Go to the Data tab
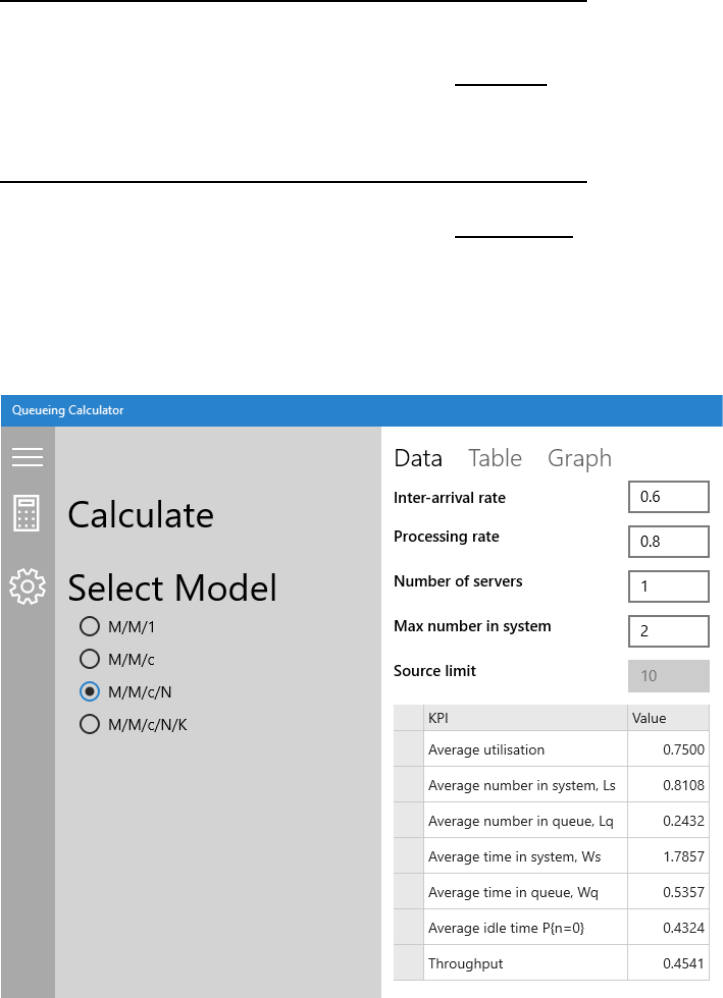This screenshot has width=723, height=998. [x=418, y=458]
